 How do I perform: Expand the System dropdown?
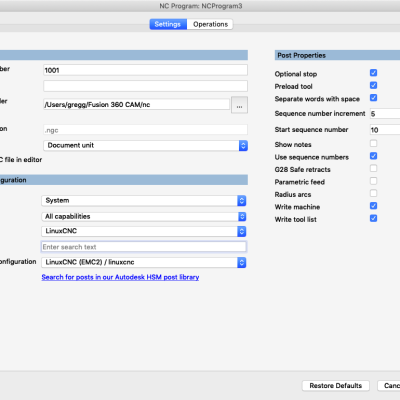[x=144, y=201]
